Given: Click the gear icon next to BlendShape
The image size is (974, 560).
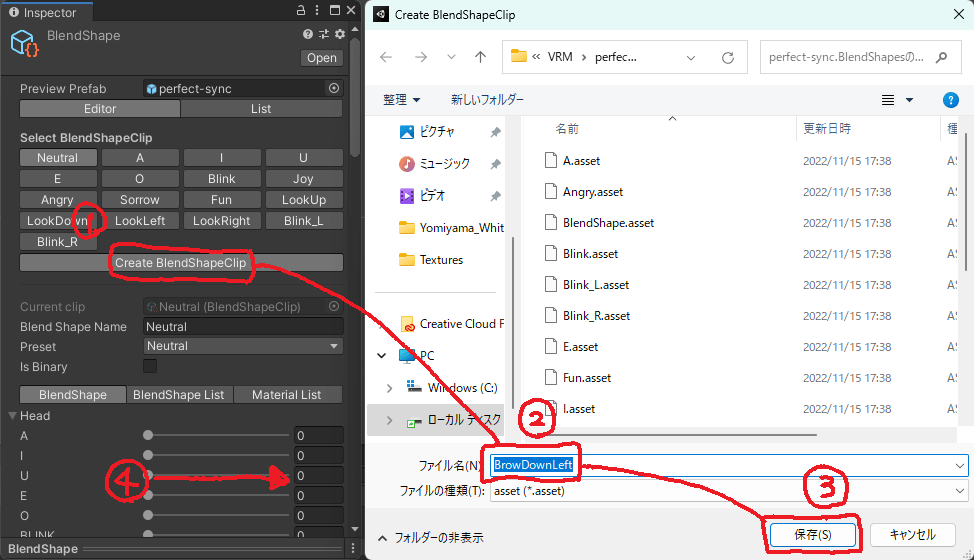Looking at the screenshot, I should 340,35.
